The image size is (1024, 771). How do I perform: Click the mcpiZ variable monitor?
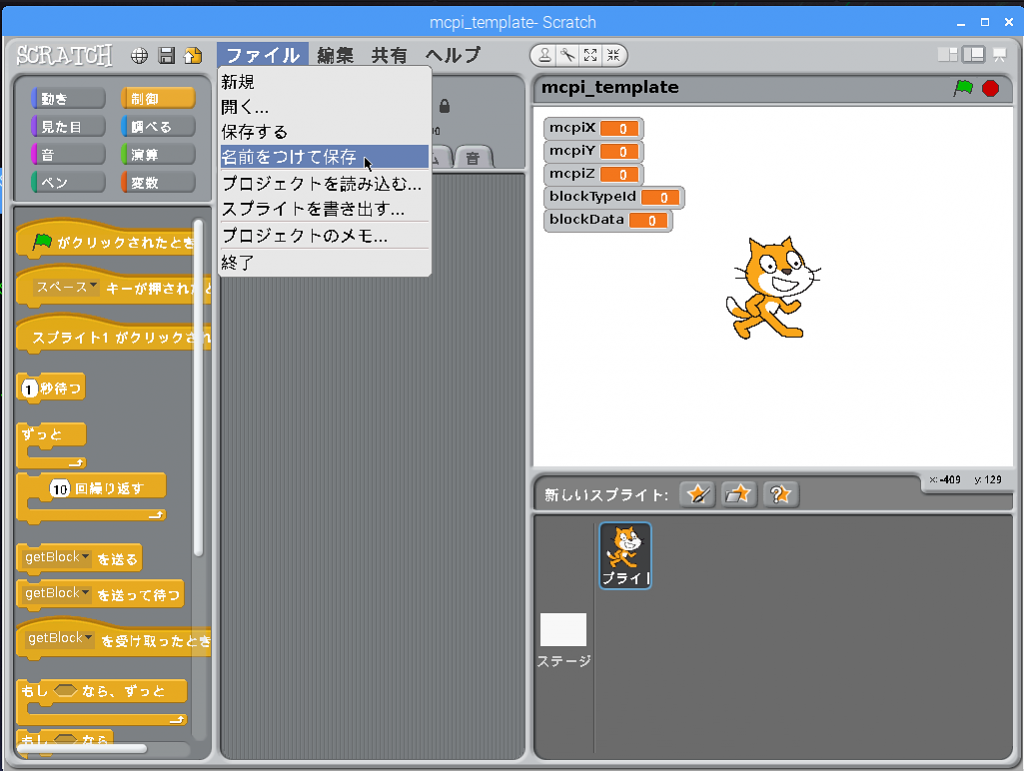pyautogui.click(x=593, y=174)
